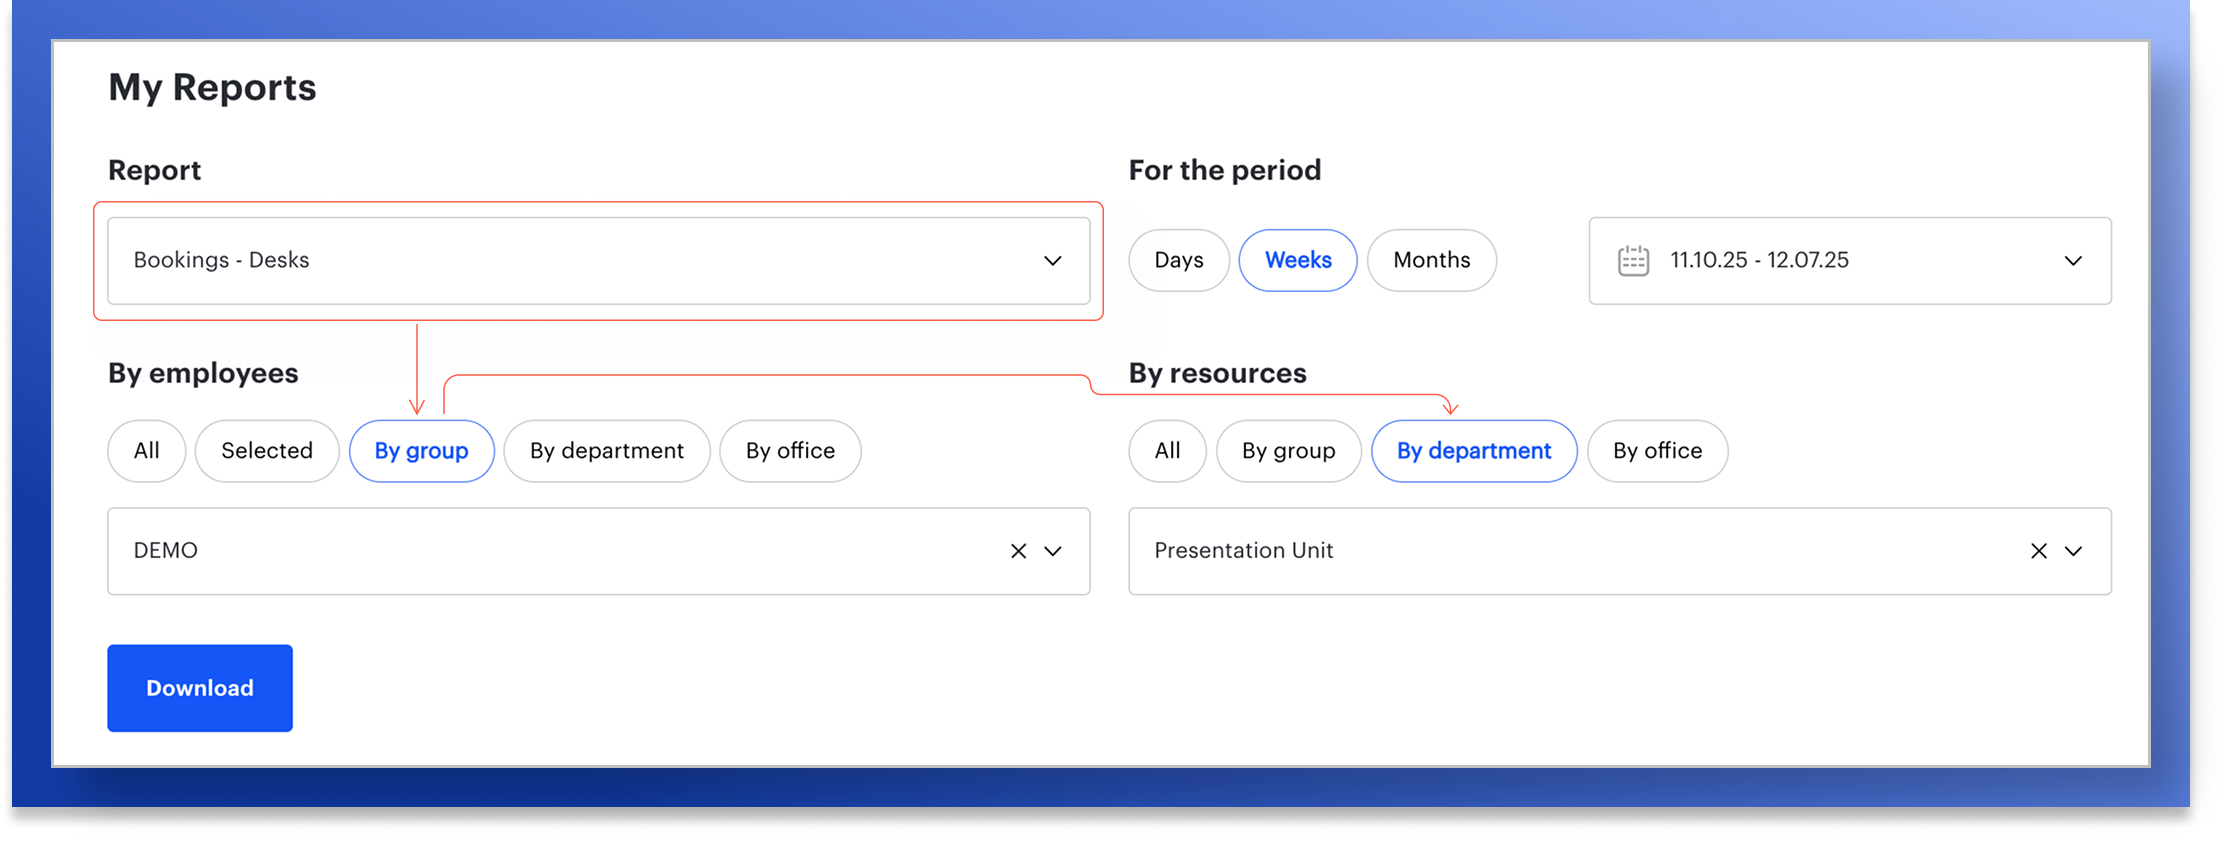The width and height of the screenshot is (2226, 843).
Task: Expand the Presentation Unit dropdown chevron
Action: coord(2074,551)
